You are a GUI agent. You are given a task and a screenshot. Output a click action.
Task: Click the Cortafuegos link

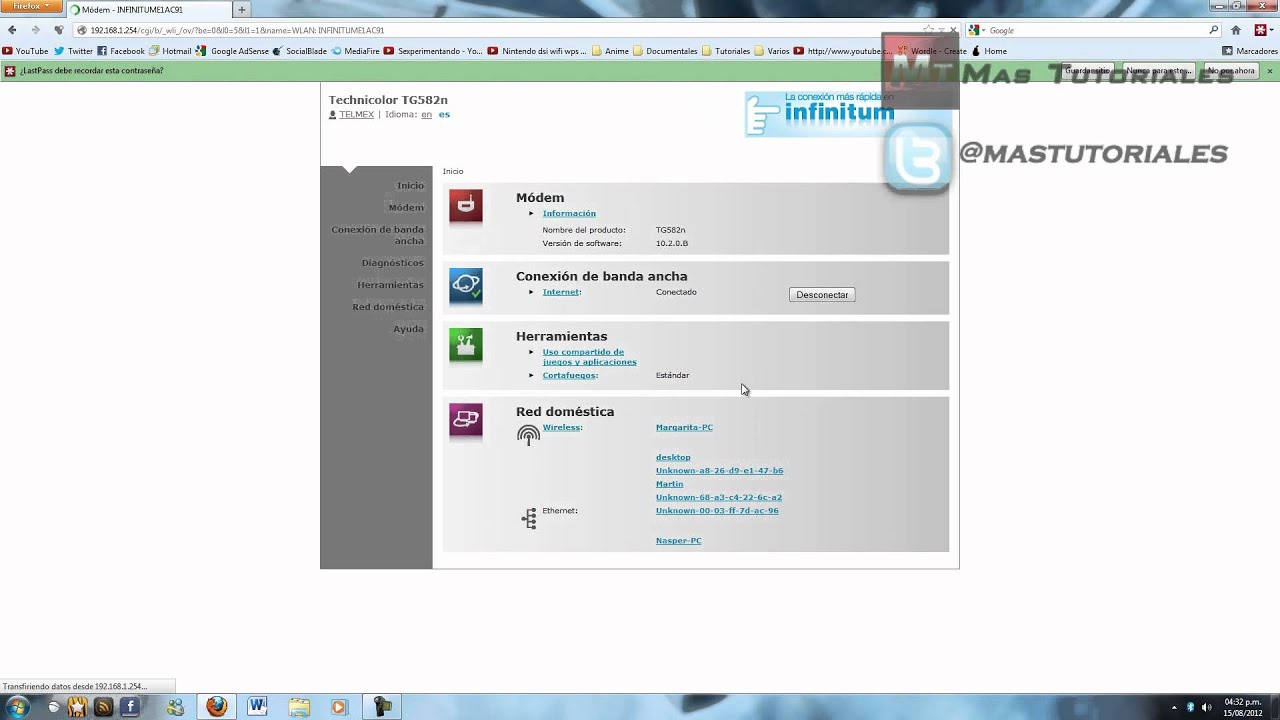click(569, 375)
